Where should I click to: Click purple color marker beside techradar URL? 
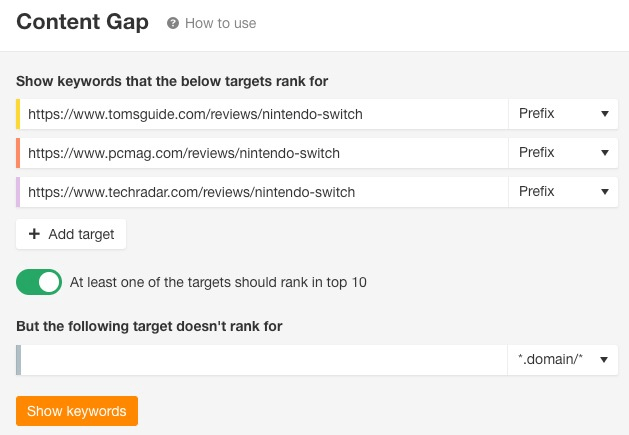(18, 192)
